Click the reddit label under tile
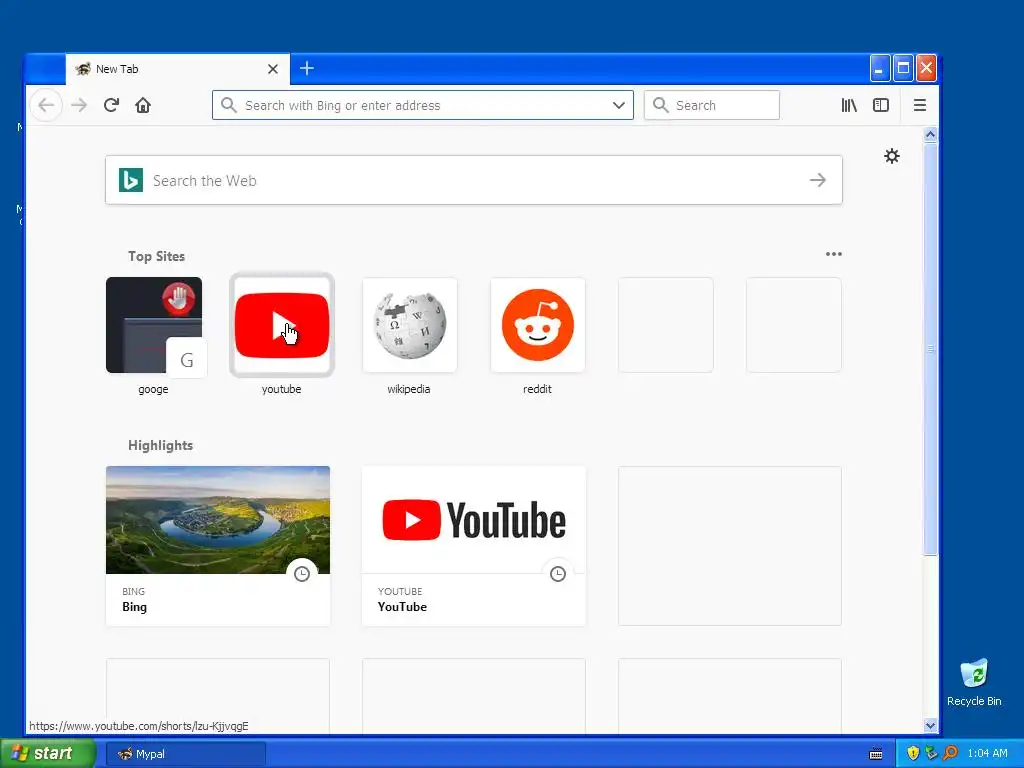Image resolution: width=1024 pixels, height=768 pixels. click(x=537, y=389)
